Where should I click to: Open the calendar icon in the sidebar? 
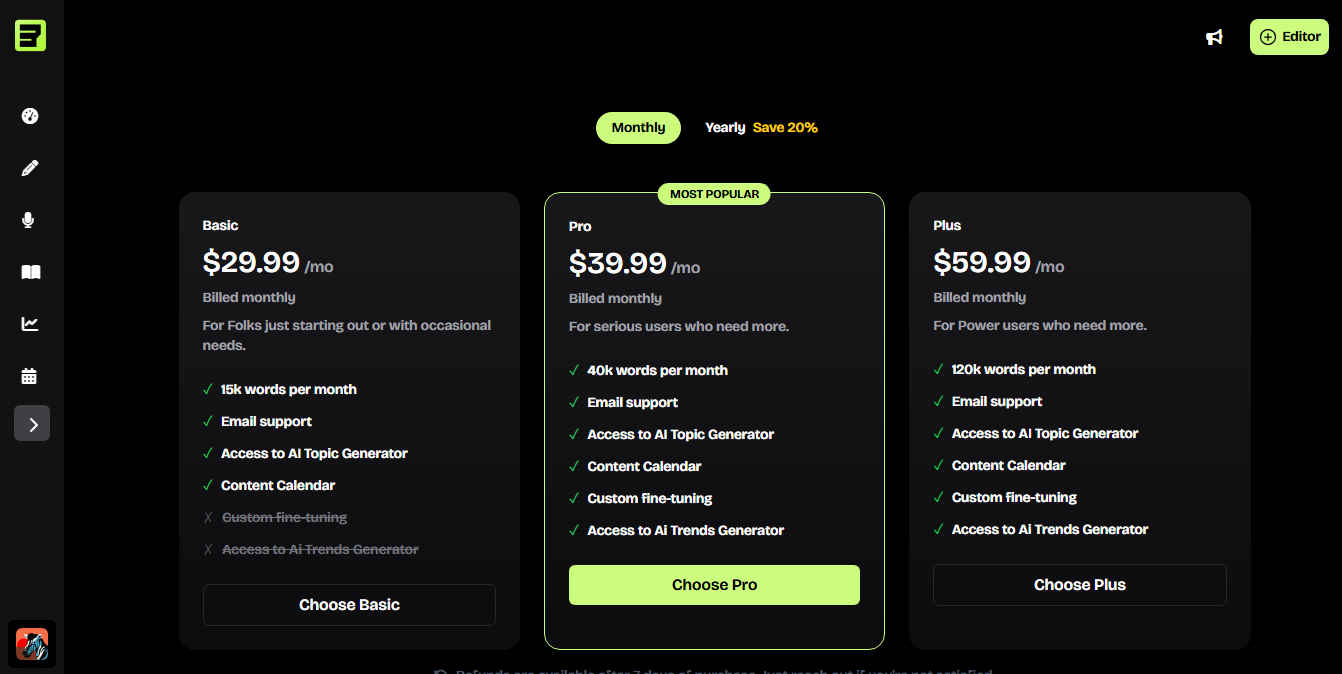point(30,376)
